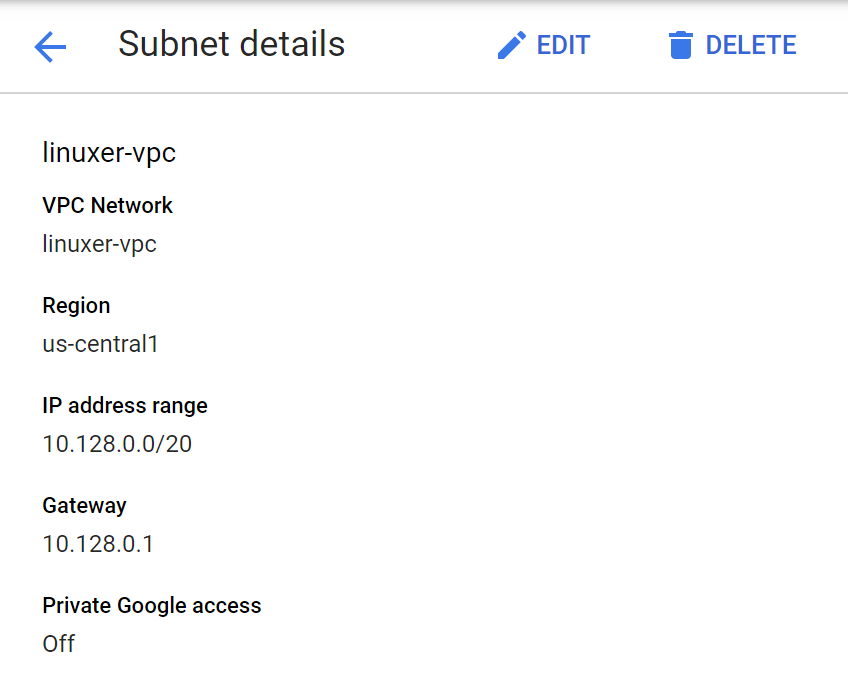Image resolution: width=848 pixels, height=678 pixels.
Task: Select the 10.128.0.1 gateway address
Action: click(98, 544)
